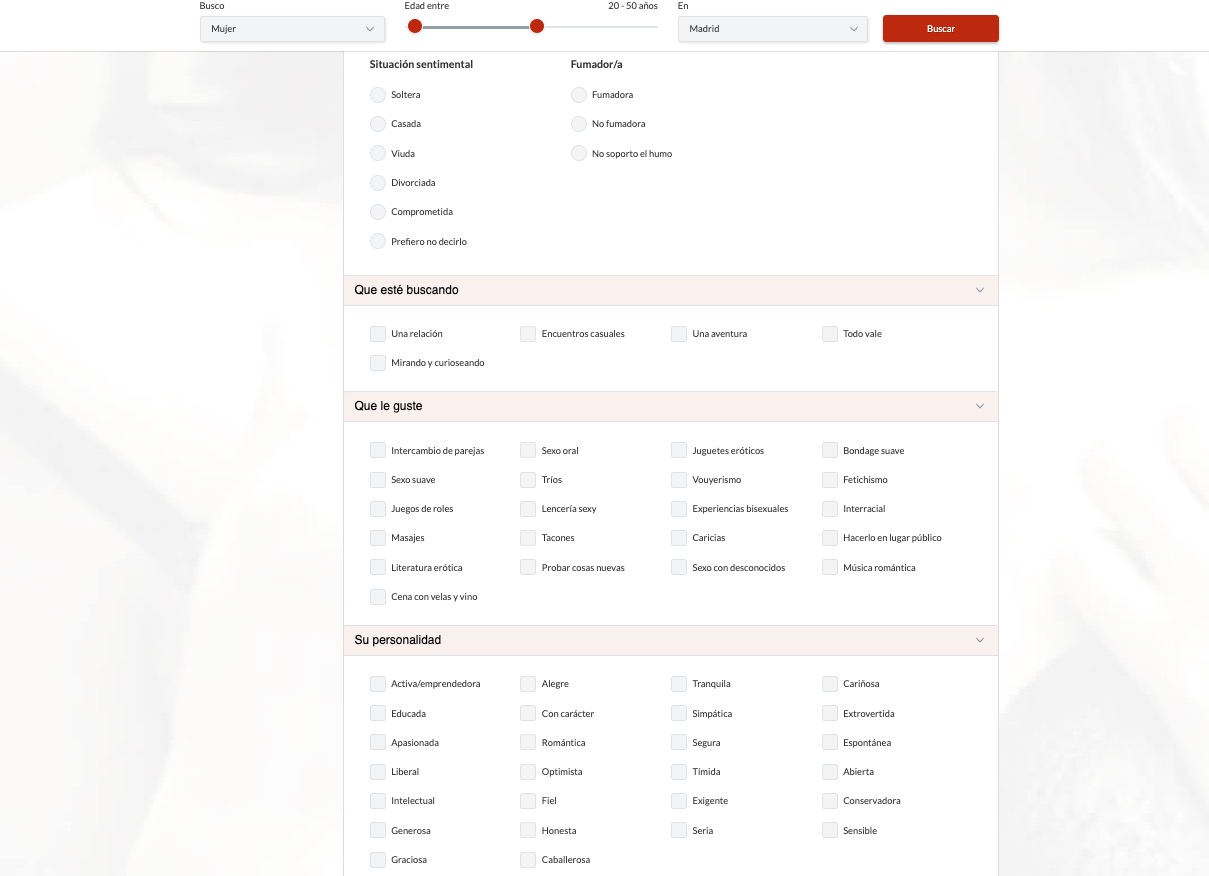Enable the Fetichismo checkbox
Image resolution: width=1209 pixels, height=876 pixels.
(x=830, y=480)
